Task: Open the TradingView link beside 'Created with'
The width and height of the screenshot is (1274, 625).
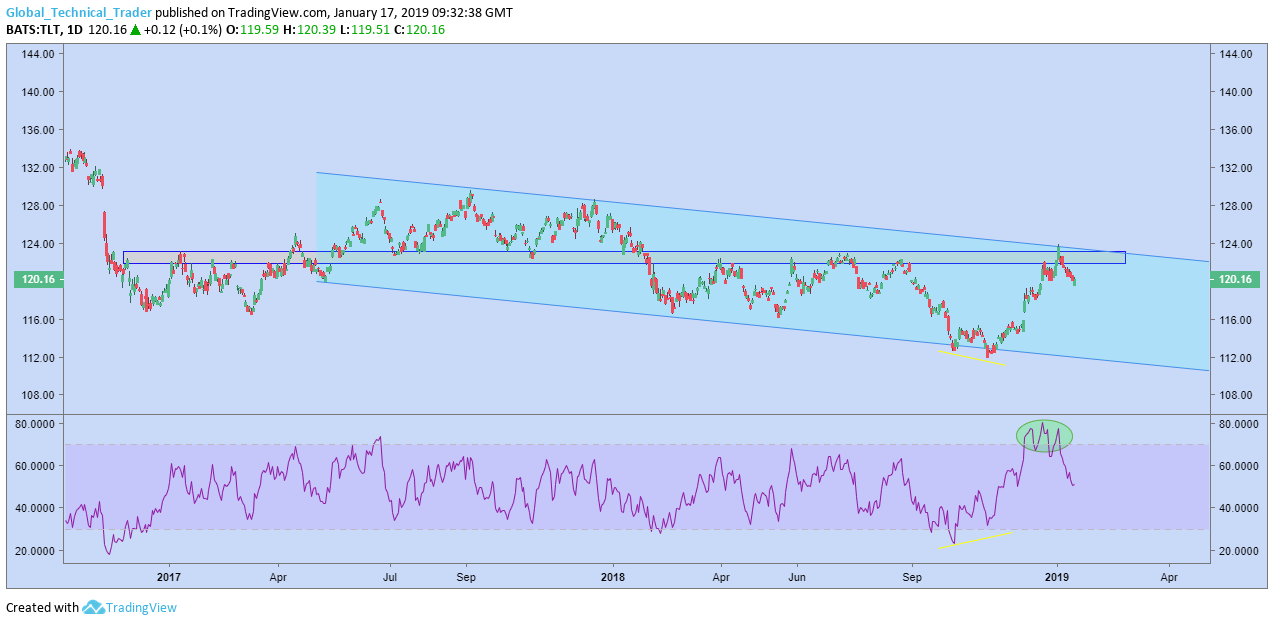Action: [x=141, y=607]
